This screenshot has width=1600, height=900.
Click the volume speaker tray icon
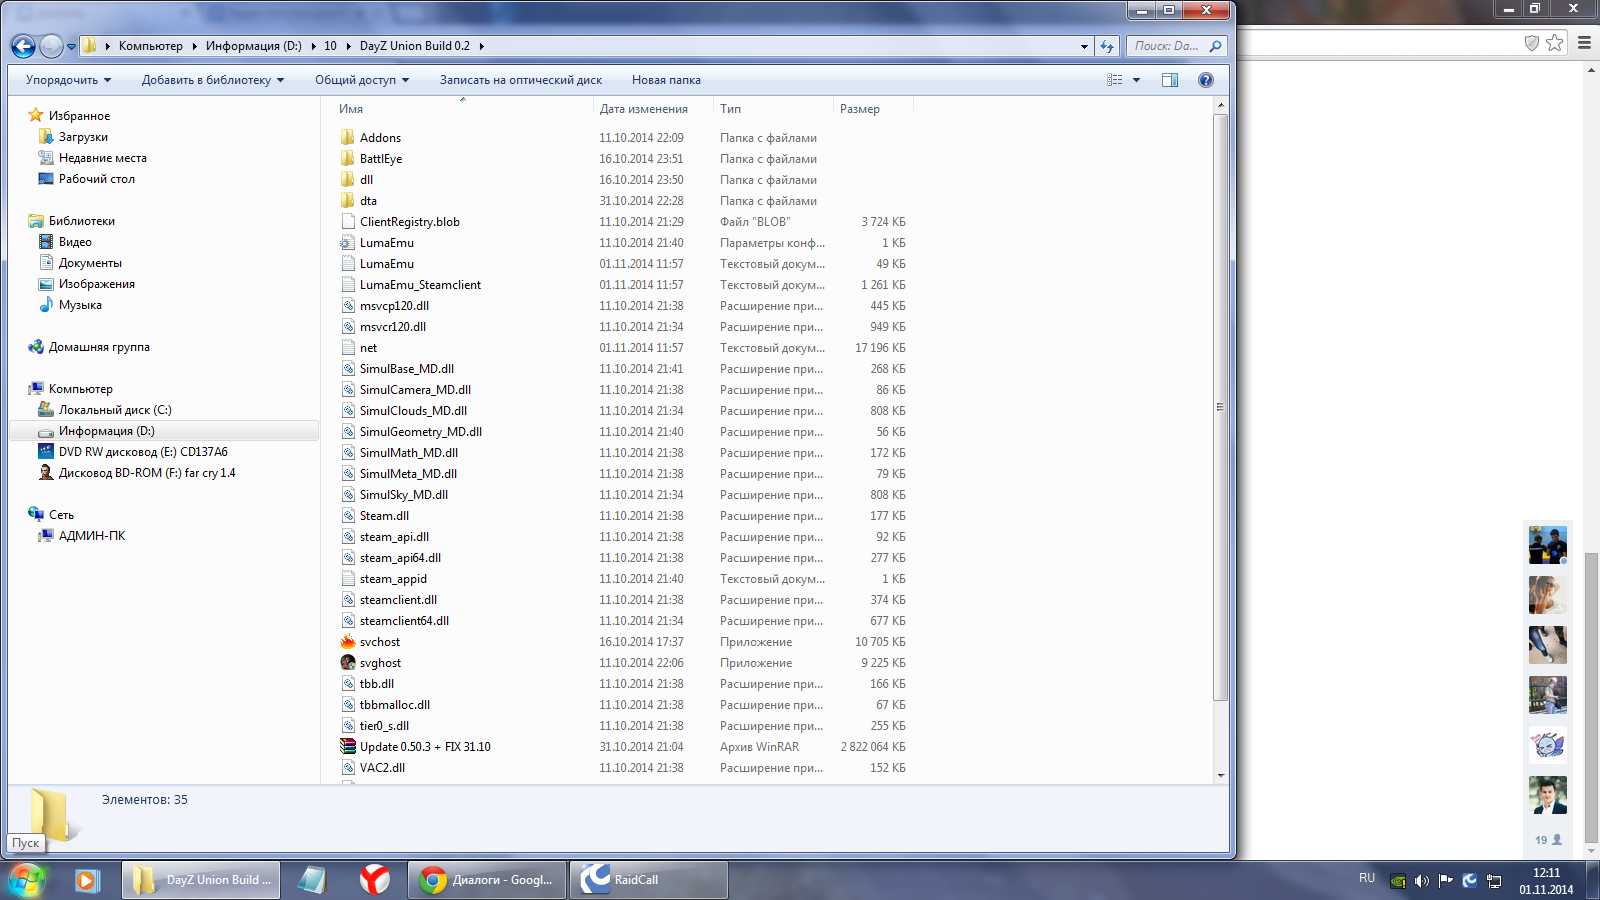[x=1421, y=881]
